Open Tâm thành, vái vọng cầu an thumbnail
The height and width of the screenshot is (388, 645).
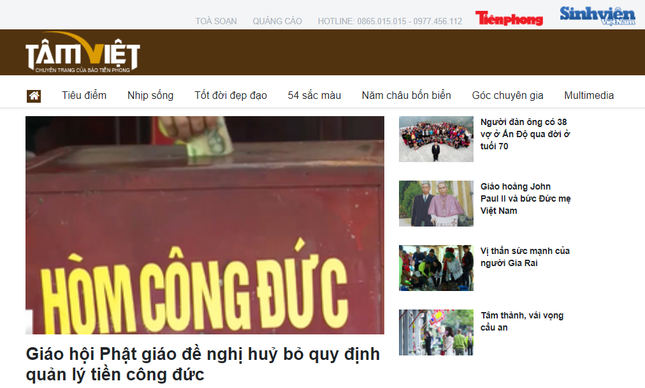436,332
